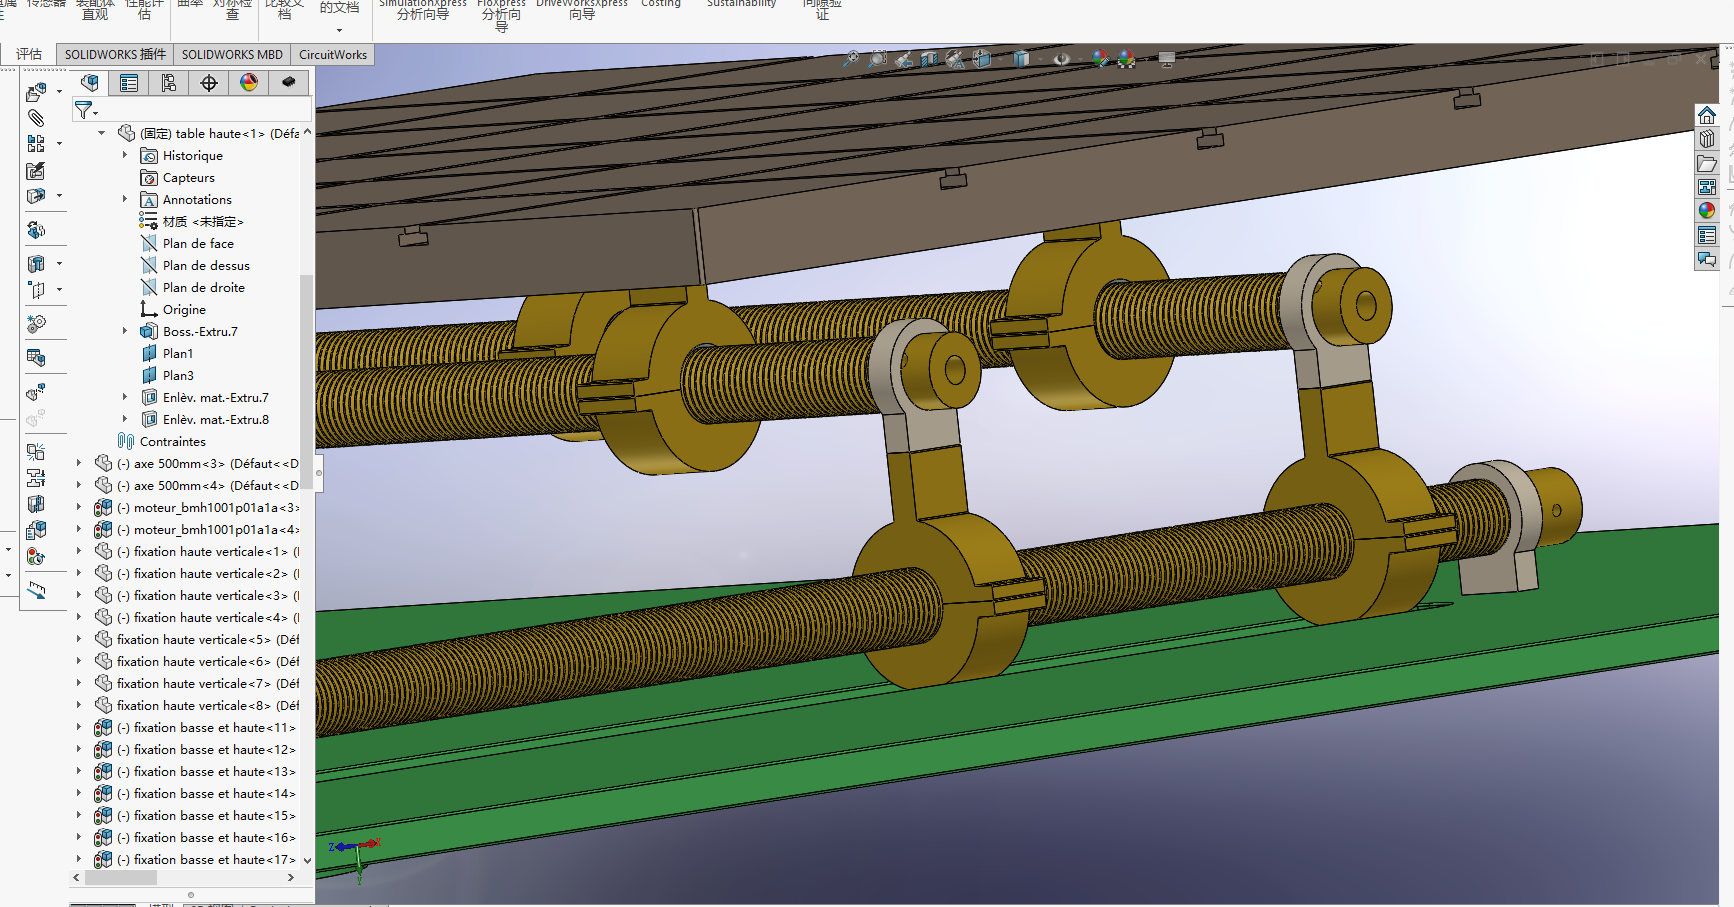Click the zoom to fit magnifier icon
Screen dimensions: 1734x907
[851, 59]
